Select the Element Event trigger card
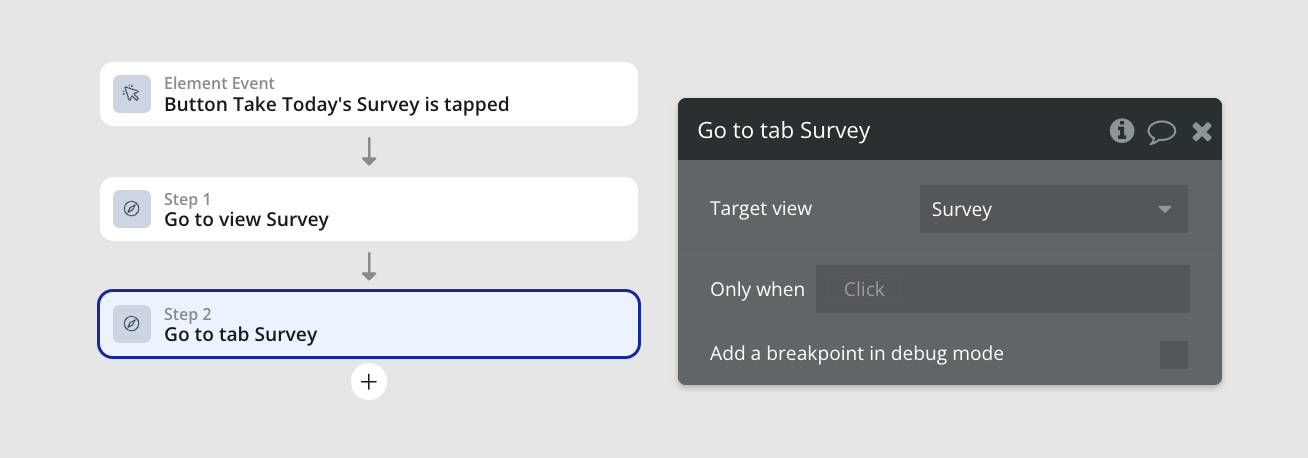Screen dimensions: 1308x458 369,94
